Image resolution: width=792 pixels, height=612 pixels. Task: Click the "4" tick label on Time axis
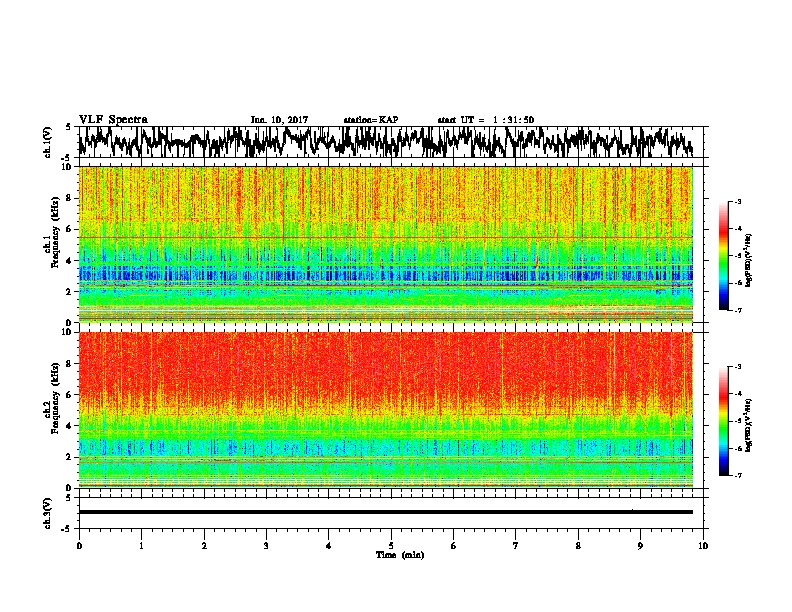point(329,546)
